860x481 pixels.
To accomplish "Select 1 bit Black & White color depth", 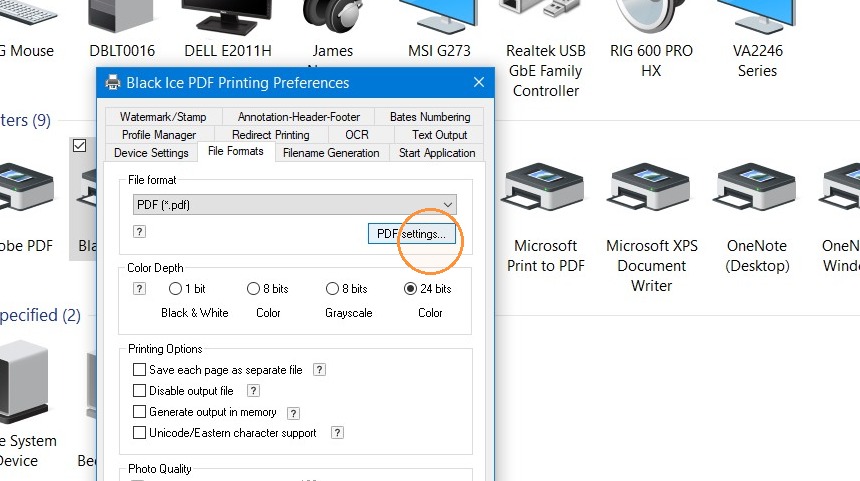I will [x=175, y=288].
